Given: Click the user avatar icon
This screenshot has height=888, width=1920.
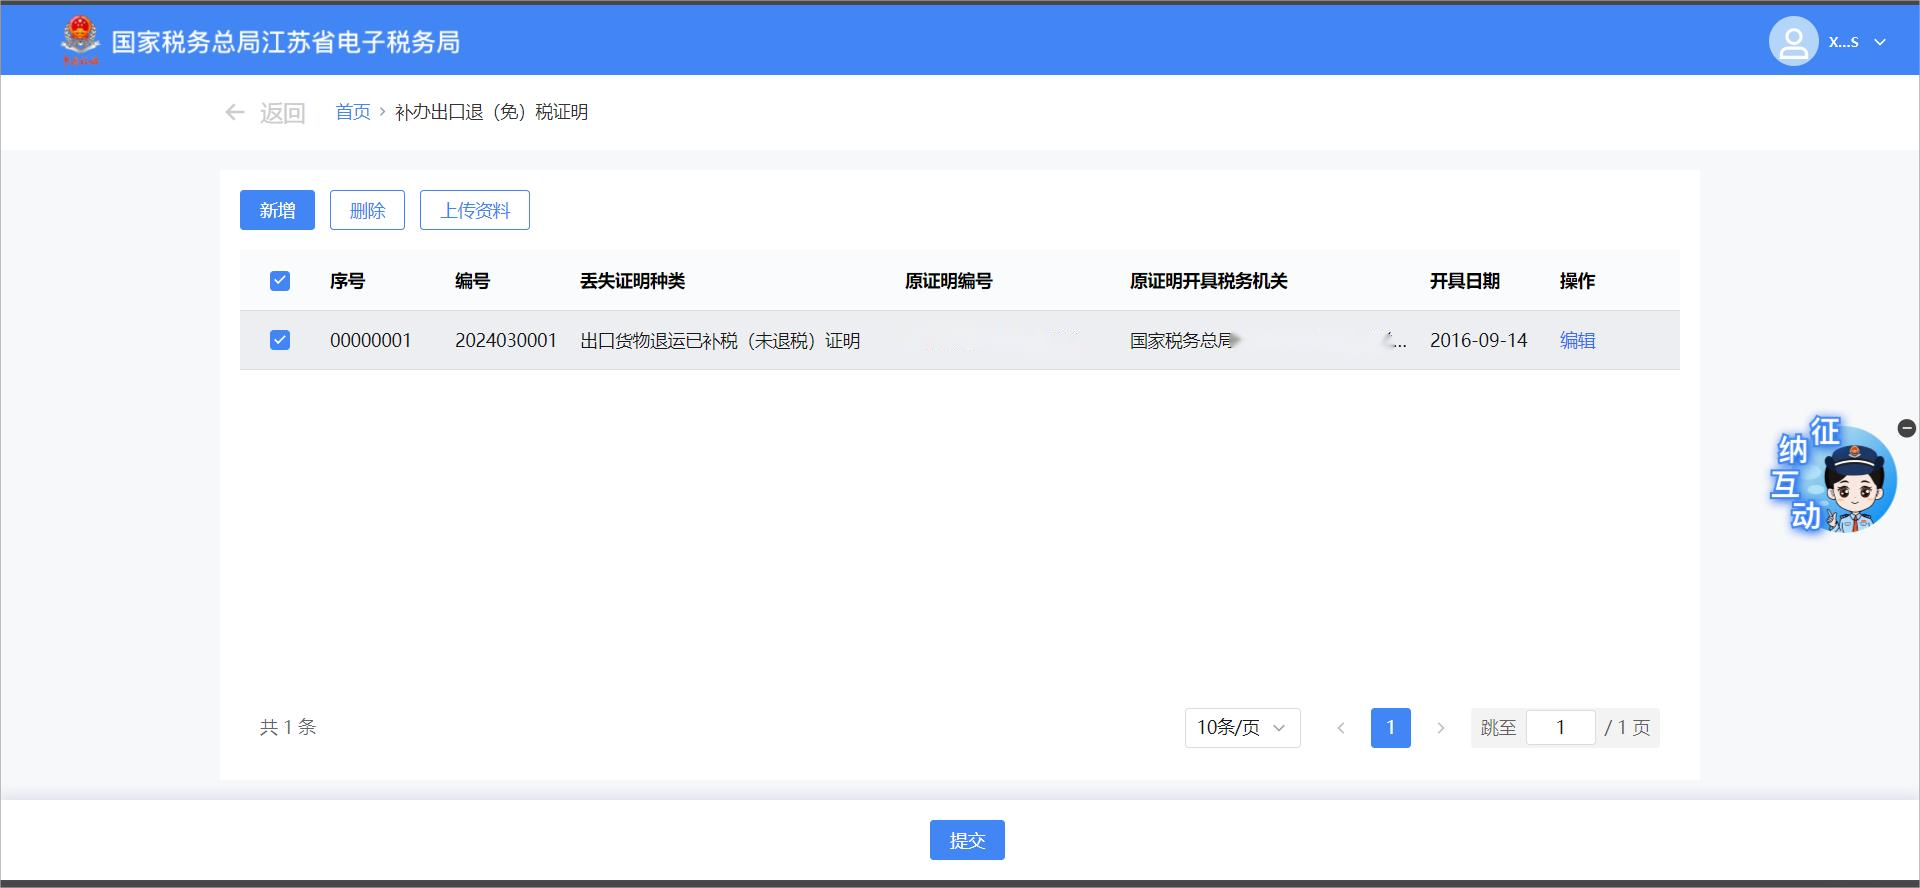Looking at the screenshot, I should coord(1793,42).
